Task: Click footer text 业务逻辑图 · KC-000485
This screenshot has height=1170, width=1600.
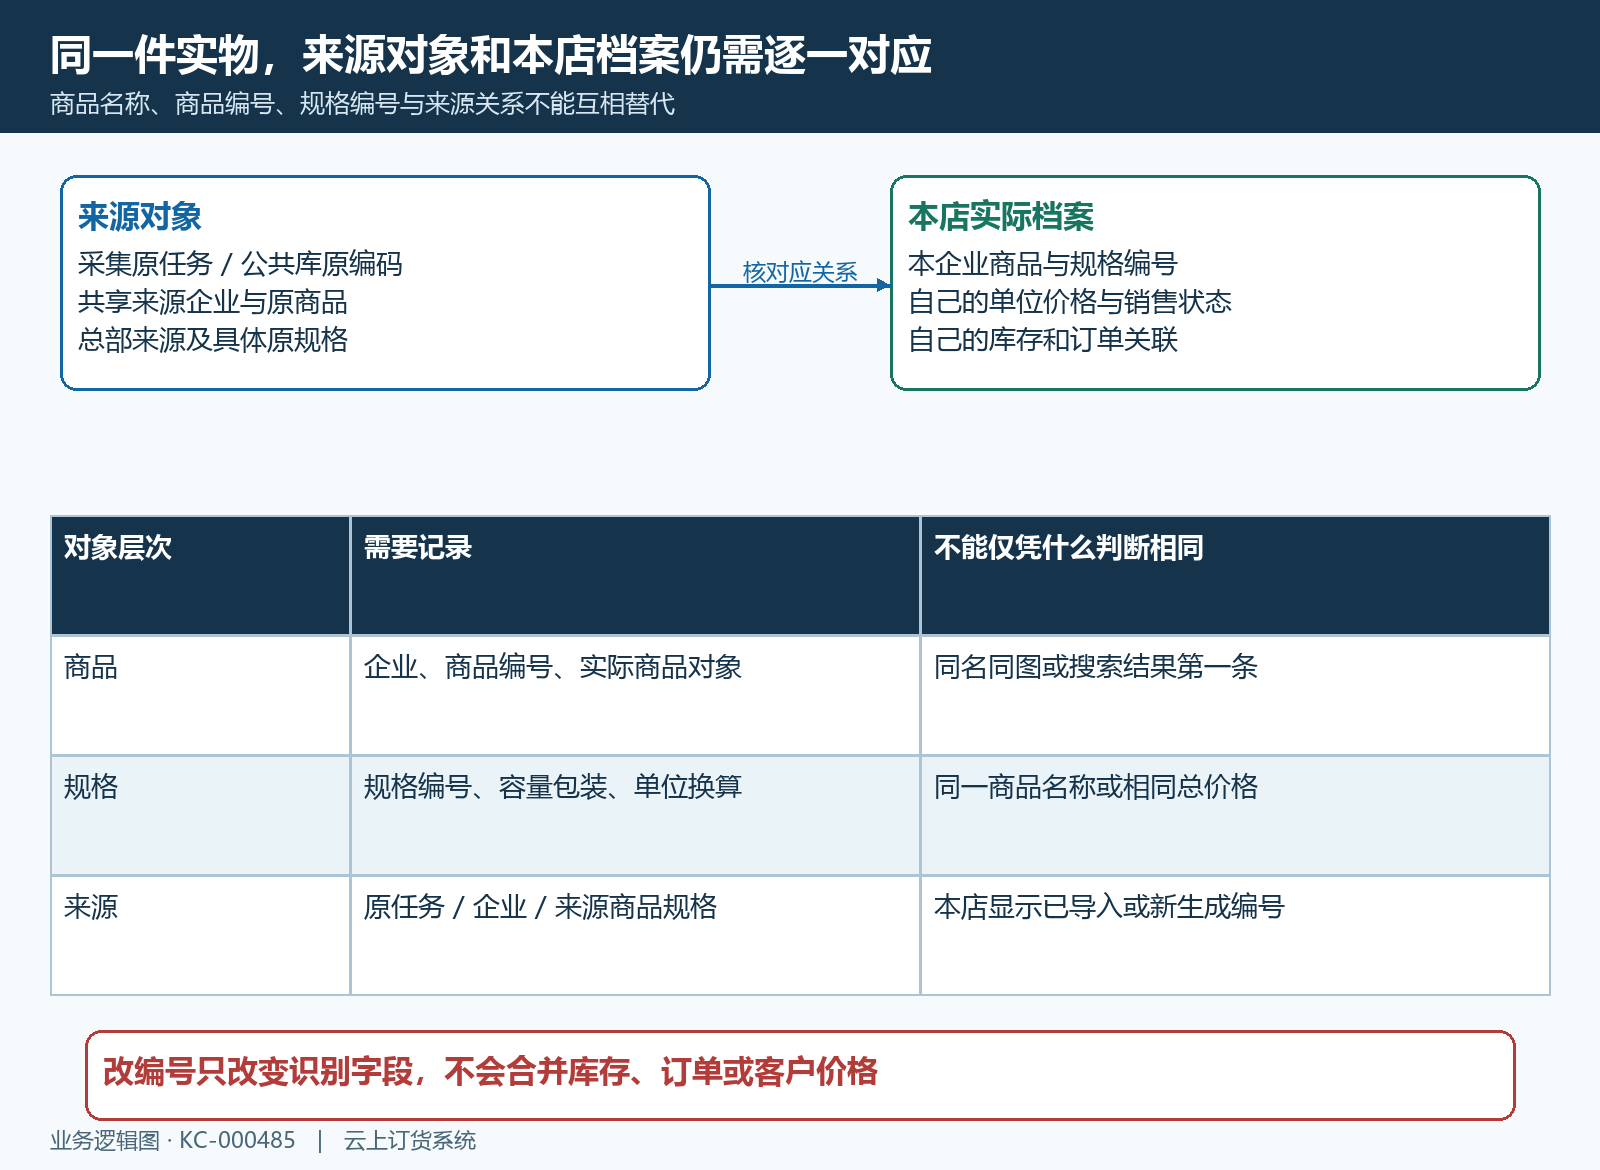Action: pyautogui.click(x=173, y=1141)
